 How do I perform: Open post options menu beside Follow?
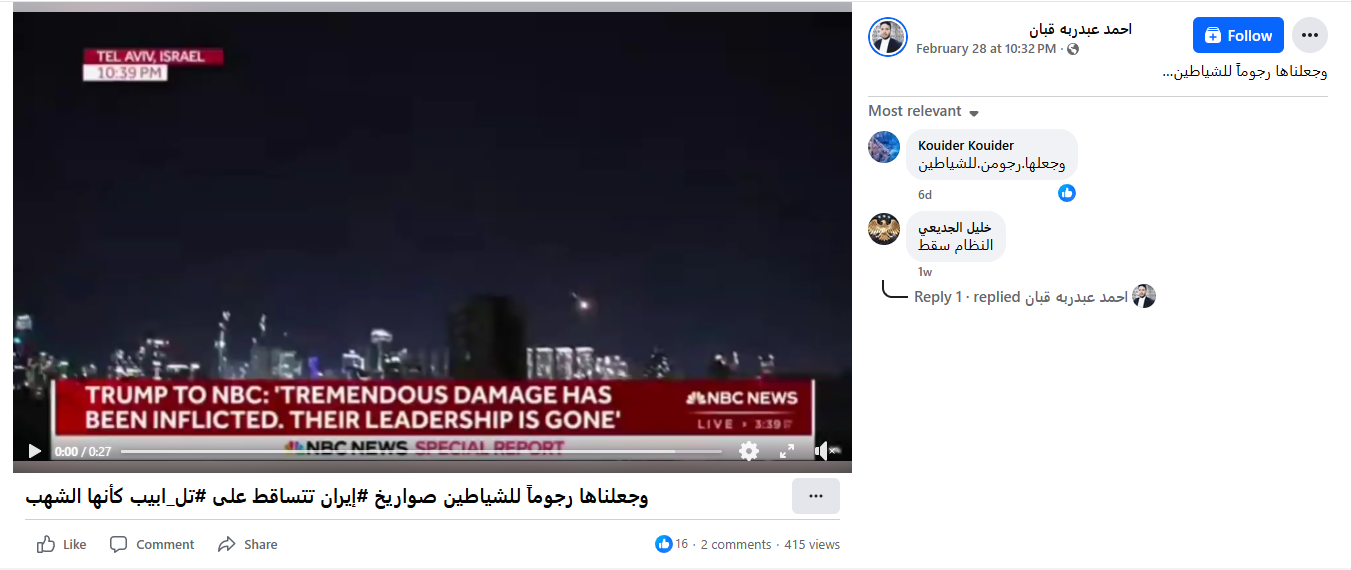pyautogui.click(x=1310, y=35)
